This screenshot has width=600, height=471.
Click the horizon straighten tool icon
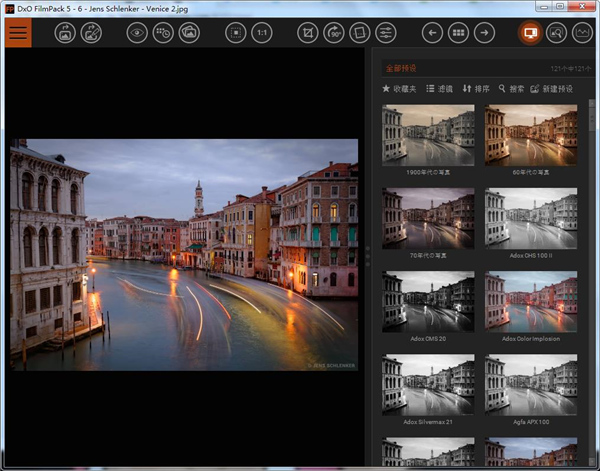(360, 33)
